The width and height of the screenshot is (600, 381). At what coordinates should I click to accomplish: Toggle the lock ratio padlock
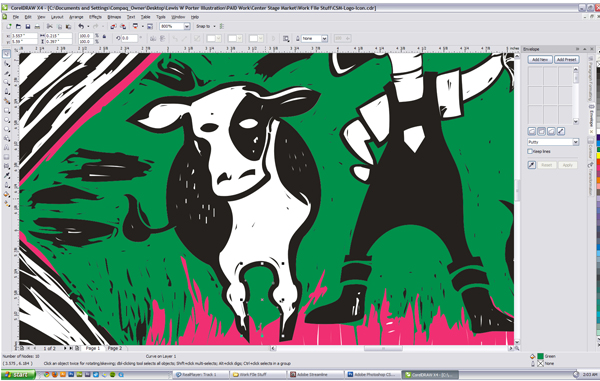[104, 37]
